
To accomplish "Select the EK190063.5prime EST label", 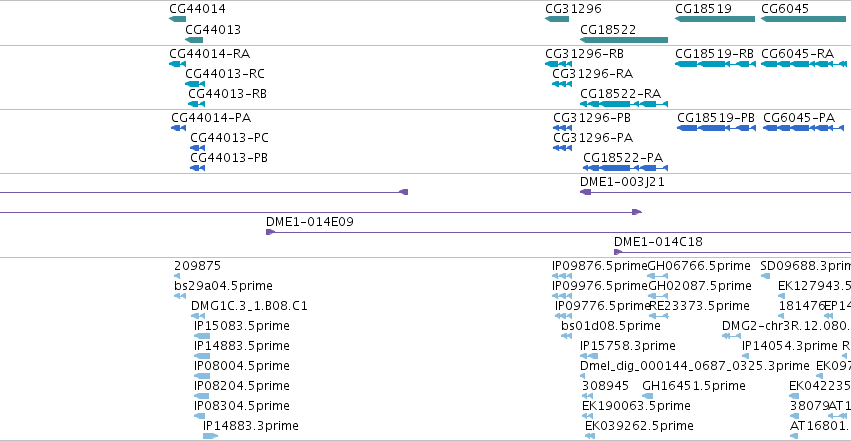I will [x=636, y=406].
